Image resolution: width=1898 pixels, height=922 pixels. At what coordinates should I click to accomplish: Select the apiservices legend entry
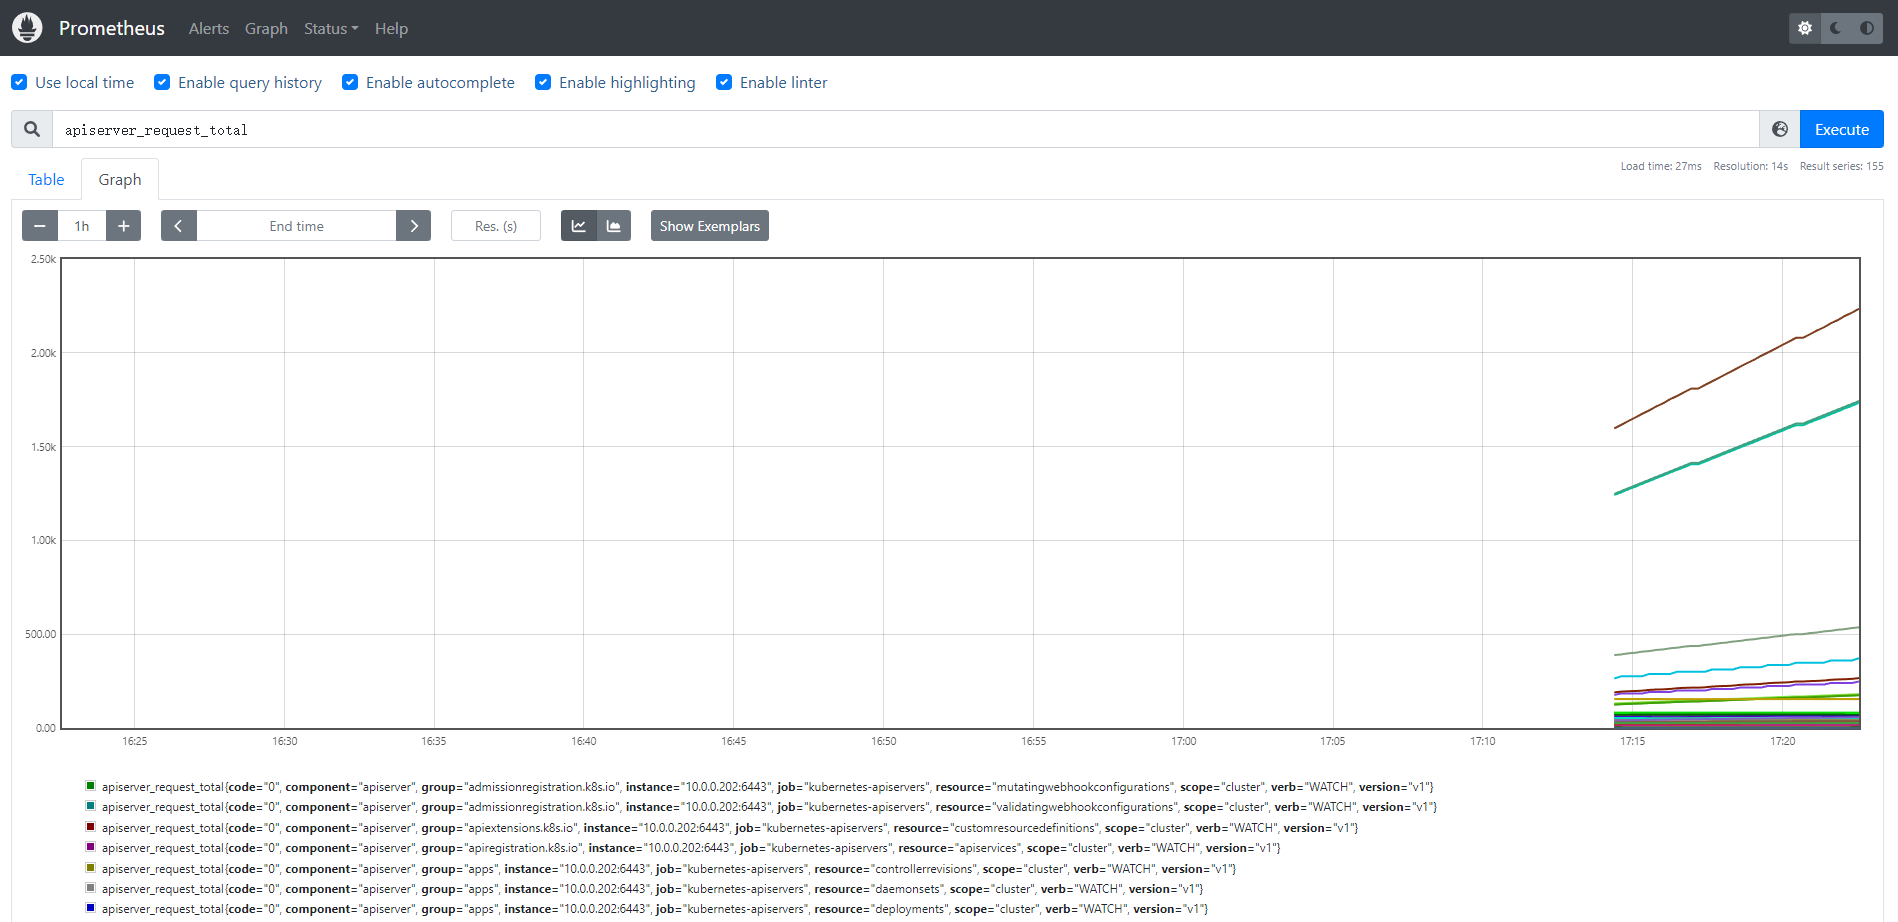[691, 848]
